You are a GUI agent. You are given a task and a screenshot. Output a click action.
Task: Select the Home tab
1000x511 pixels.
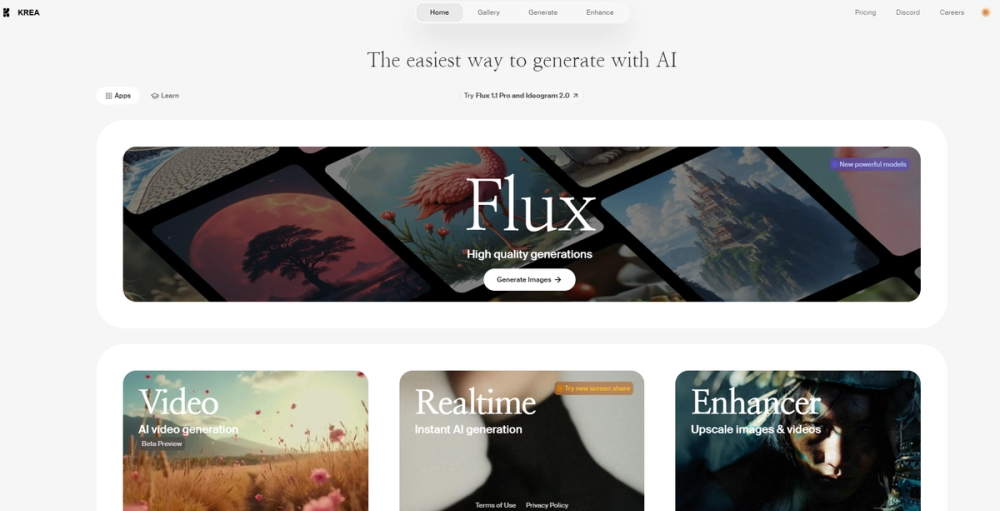pyautogui.click(x=439, y=13)
